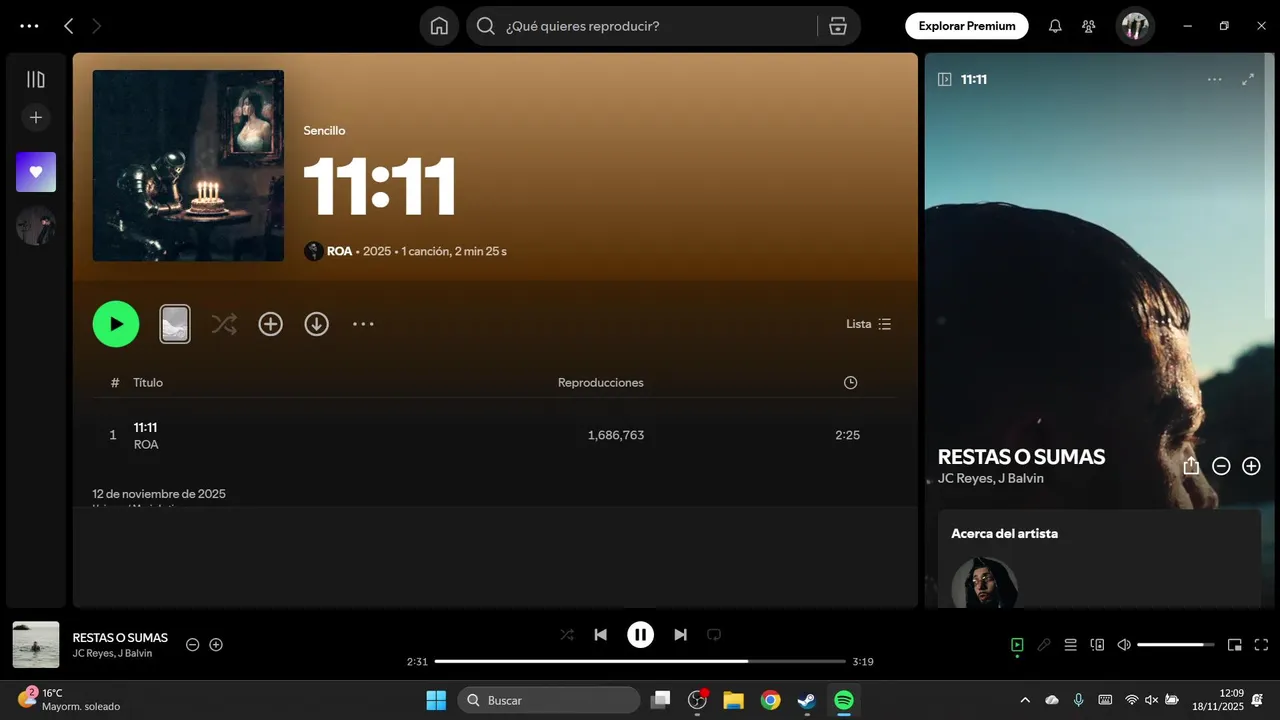Skip to the next track
This screenshot has height=720, width=1280.
pyautogui.click(x=680, y=634)
